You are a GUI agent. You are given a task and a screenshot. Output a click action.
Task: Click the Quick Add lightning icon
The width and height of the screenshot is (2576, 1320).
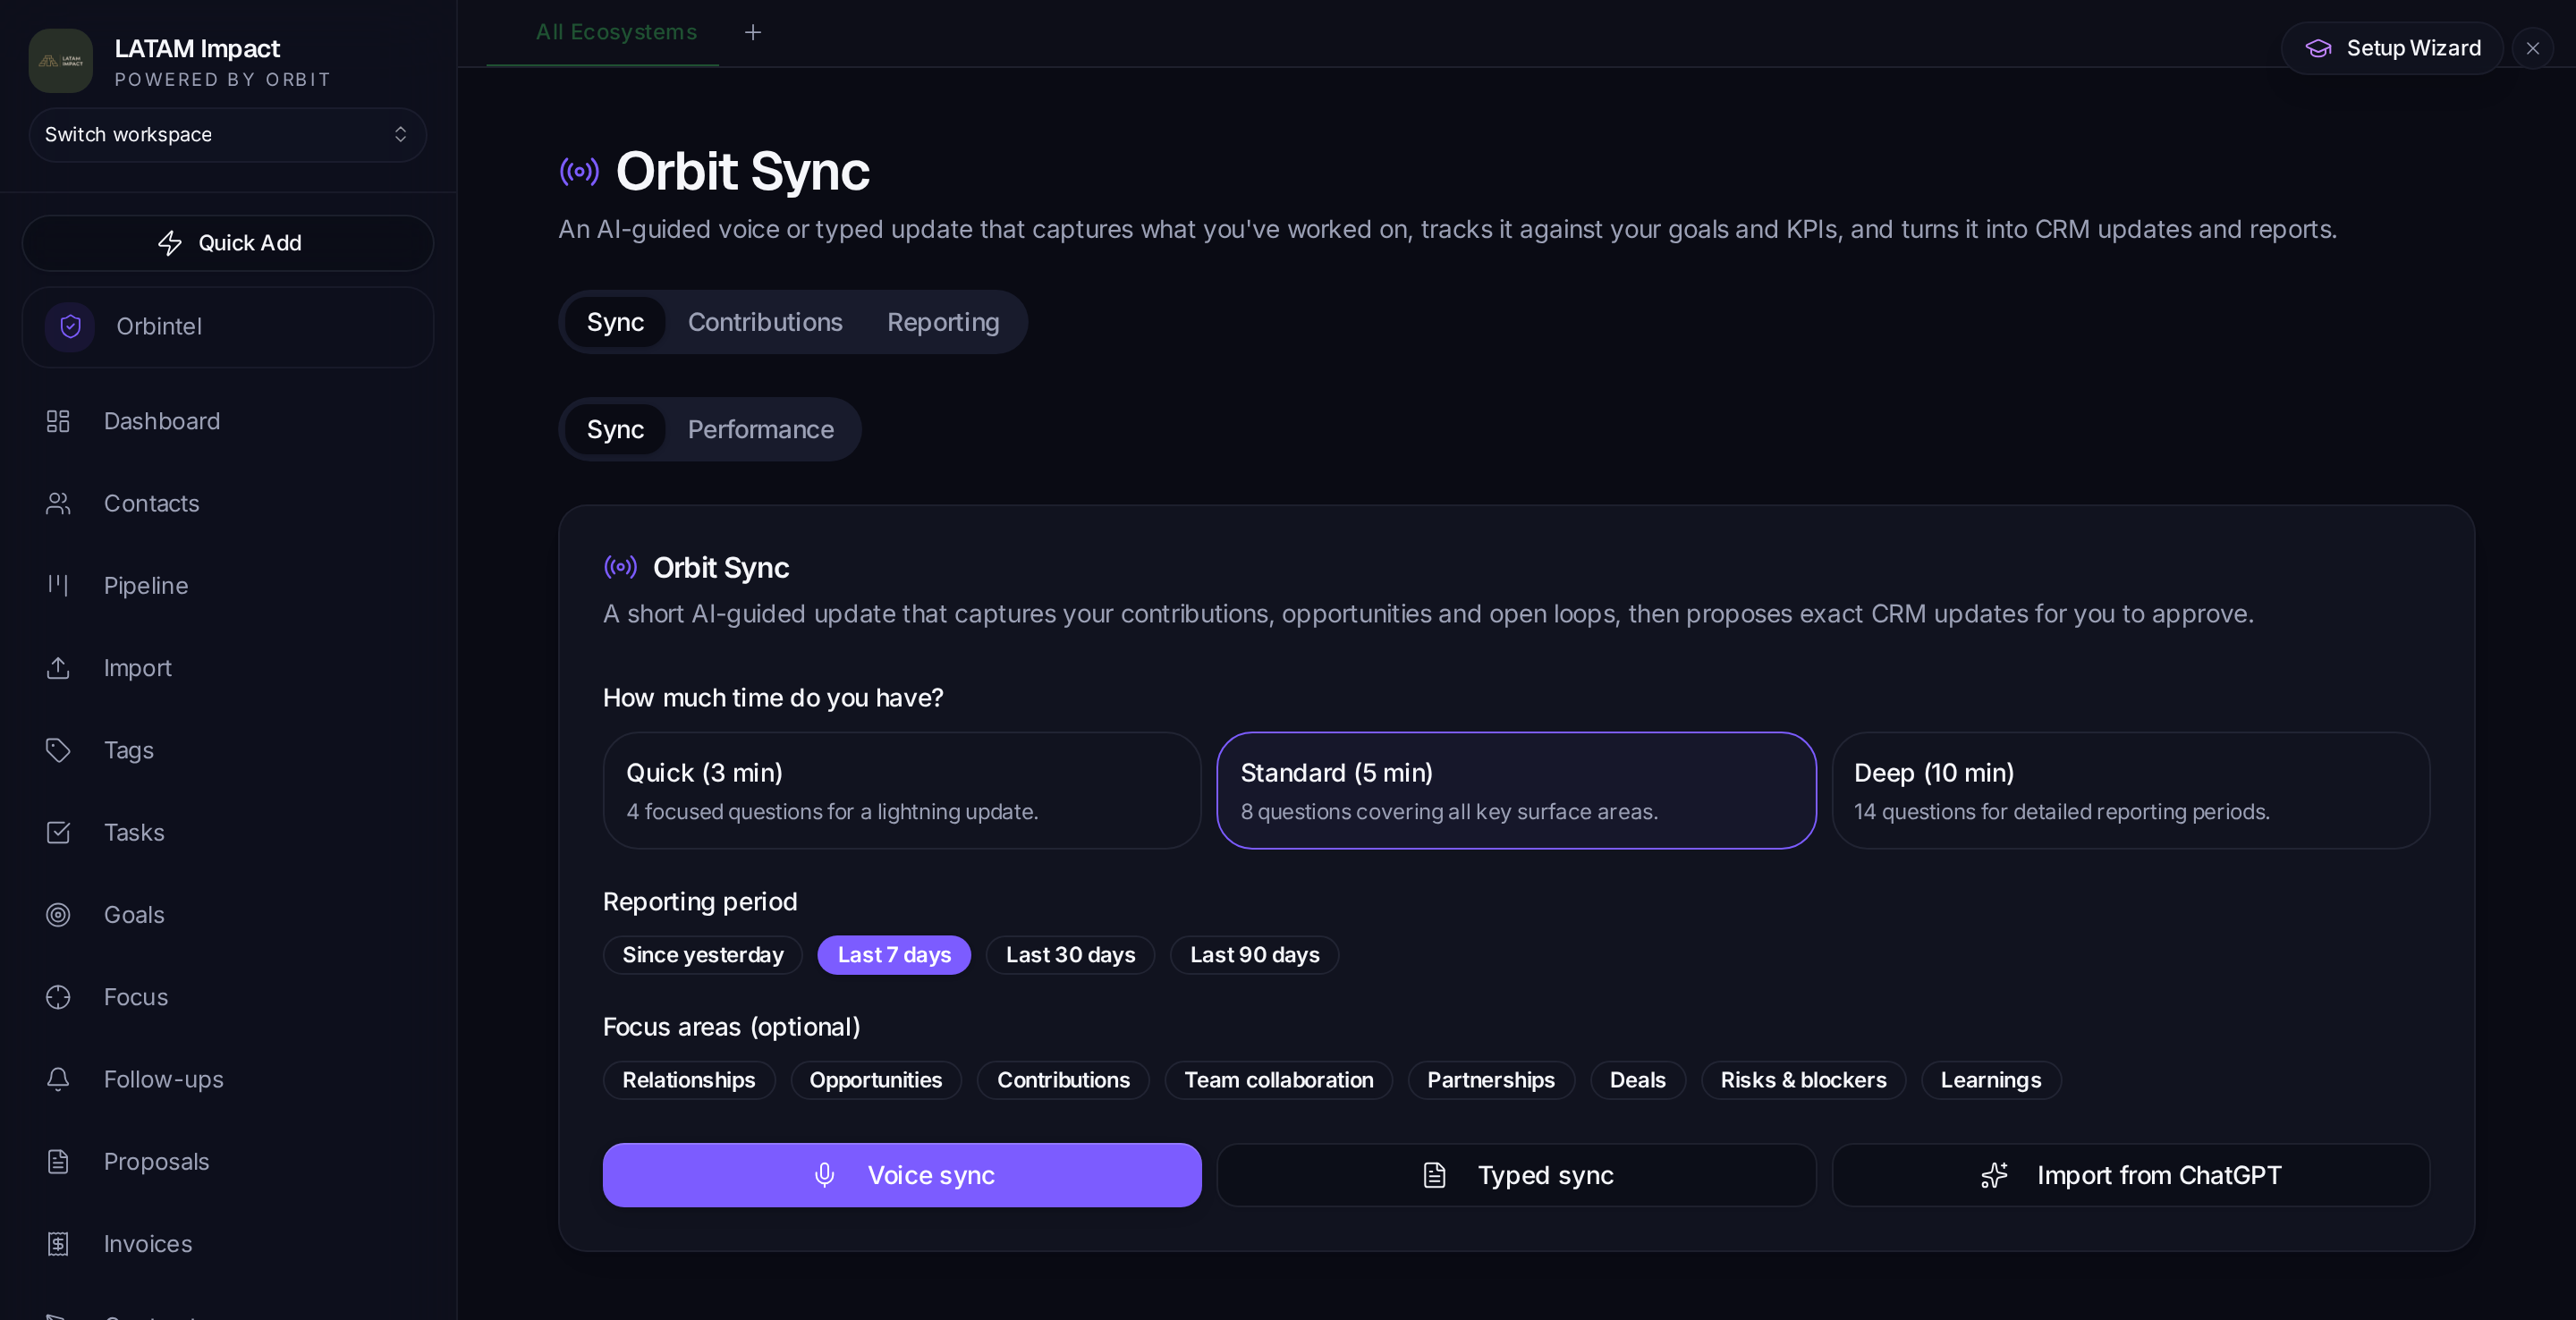coord(170,243)
